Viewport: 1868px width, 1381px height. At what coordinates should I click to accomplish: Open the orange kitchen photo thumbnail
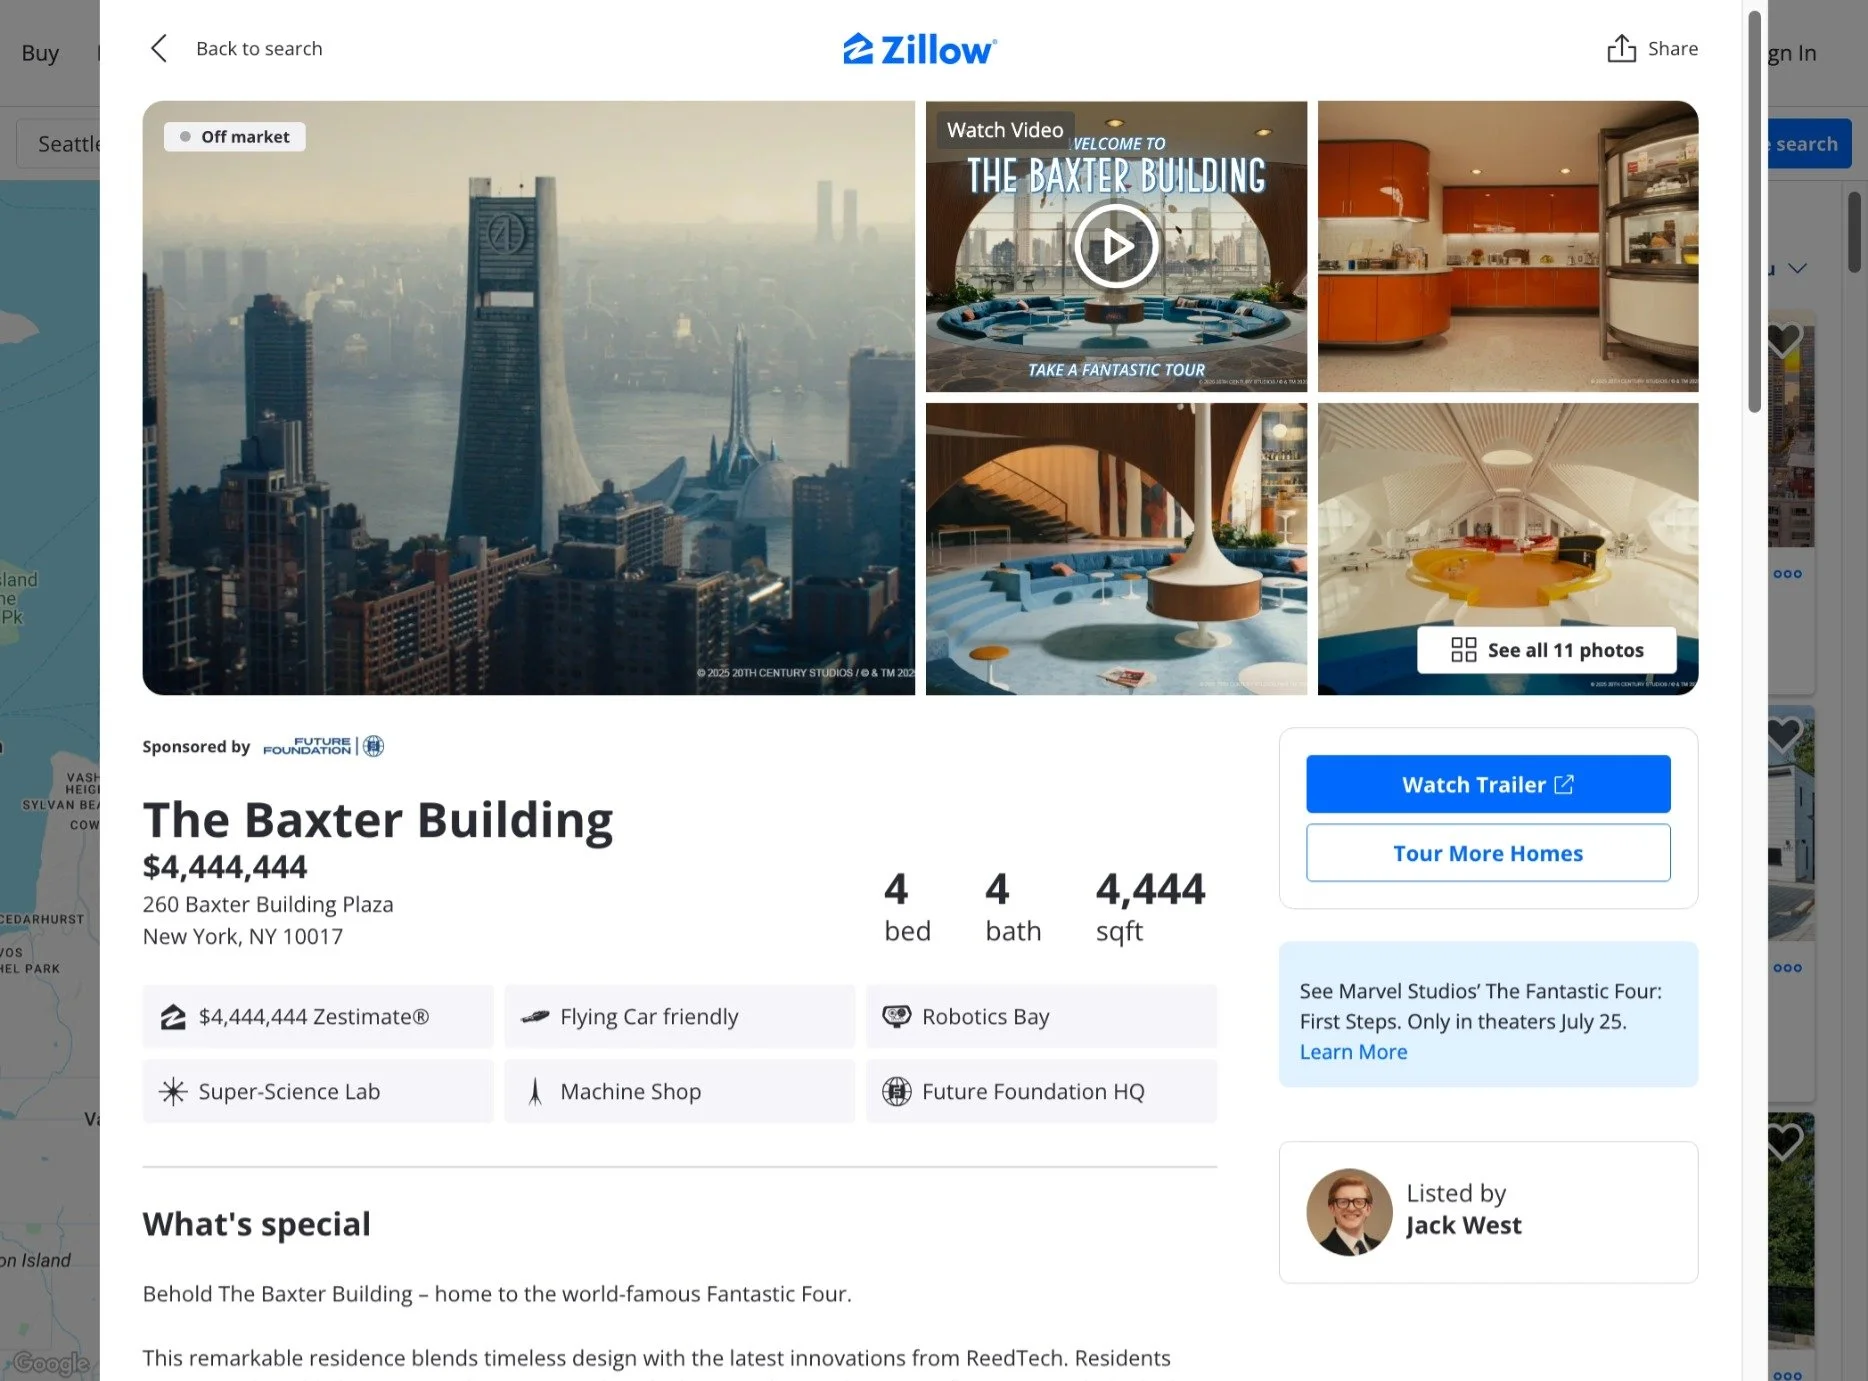click(x=1508, y=246)
